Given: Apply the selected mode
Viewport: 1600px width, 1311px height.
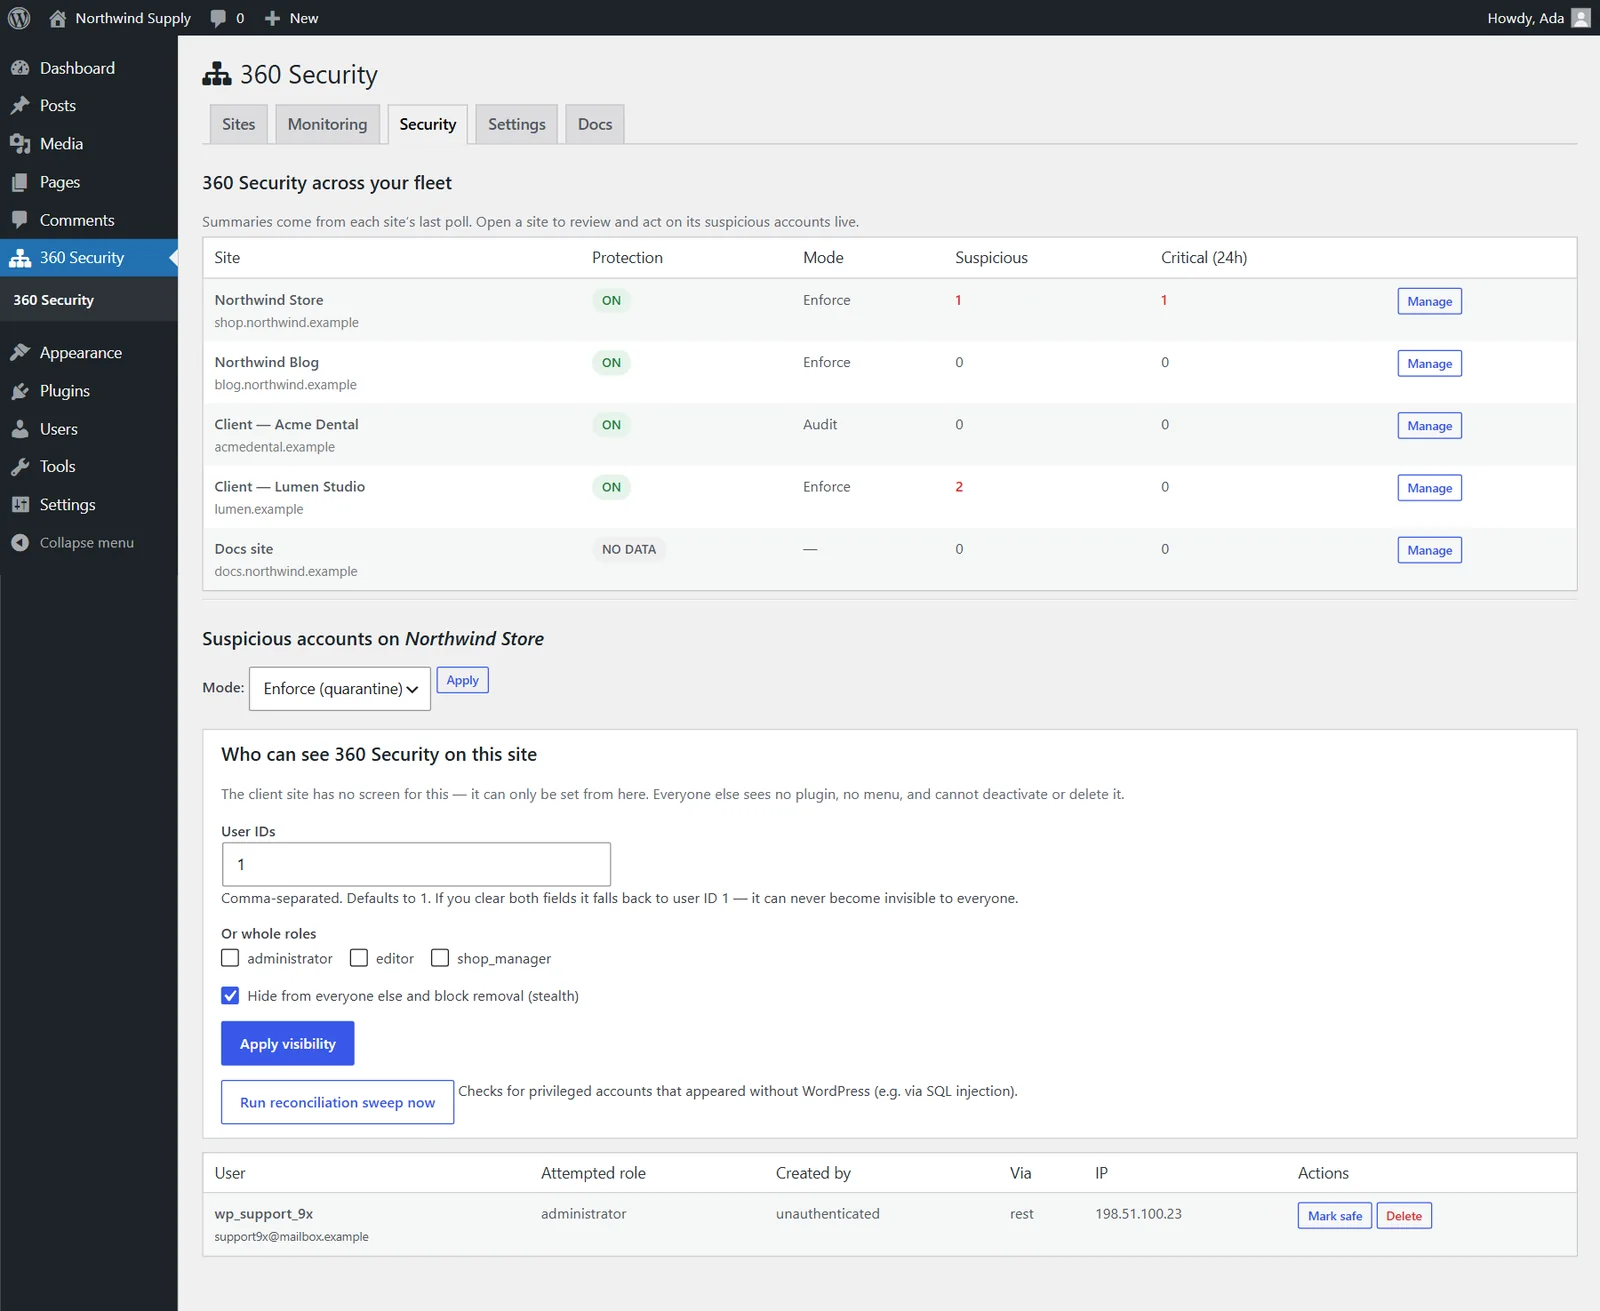Looking at the screenshot, I should (463, 680).
